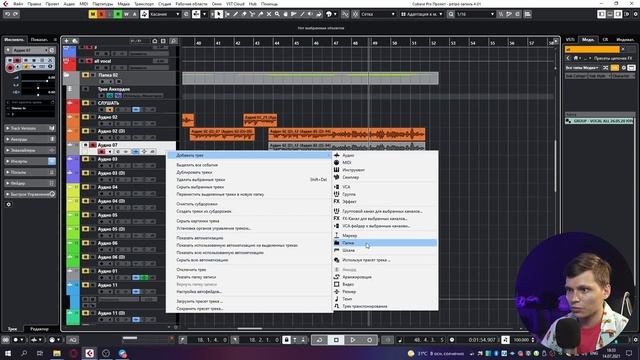Viewport: 640px width, 360px height.
Task: Click the Add Track plus button
Action: (66, 41)
